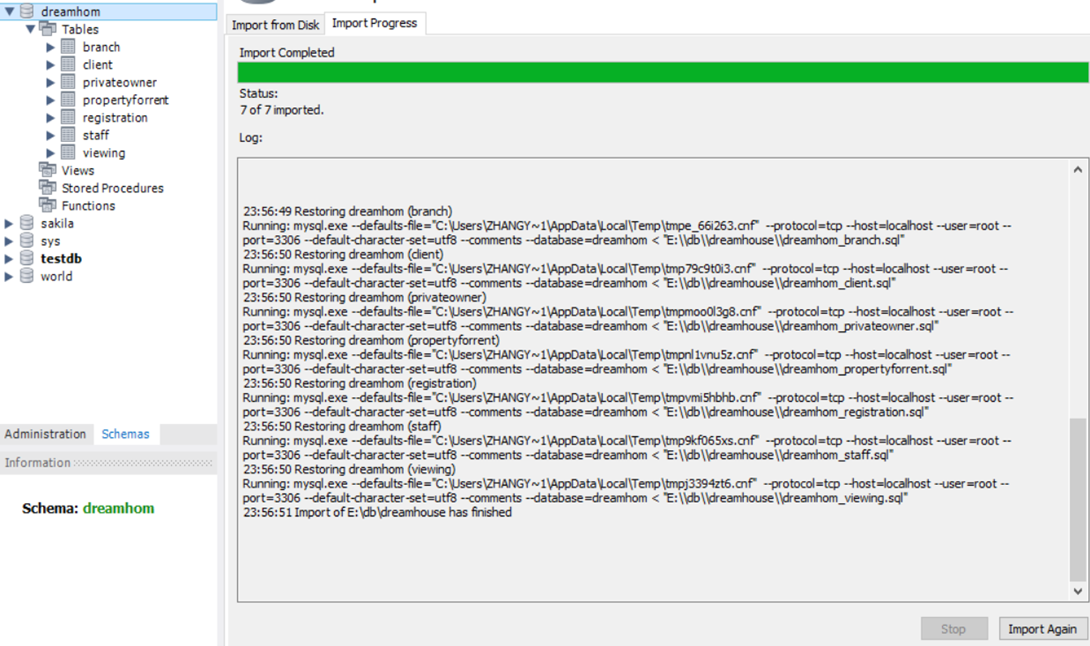Select the Tables tree label
The height and width of the screenshot is (646, 1090).
80,29
